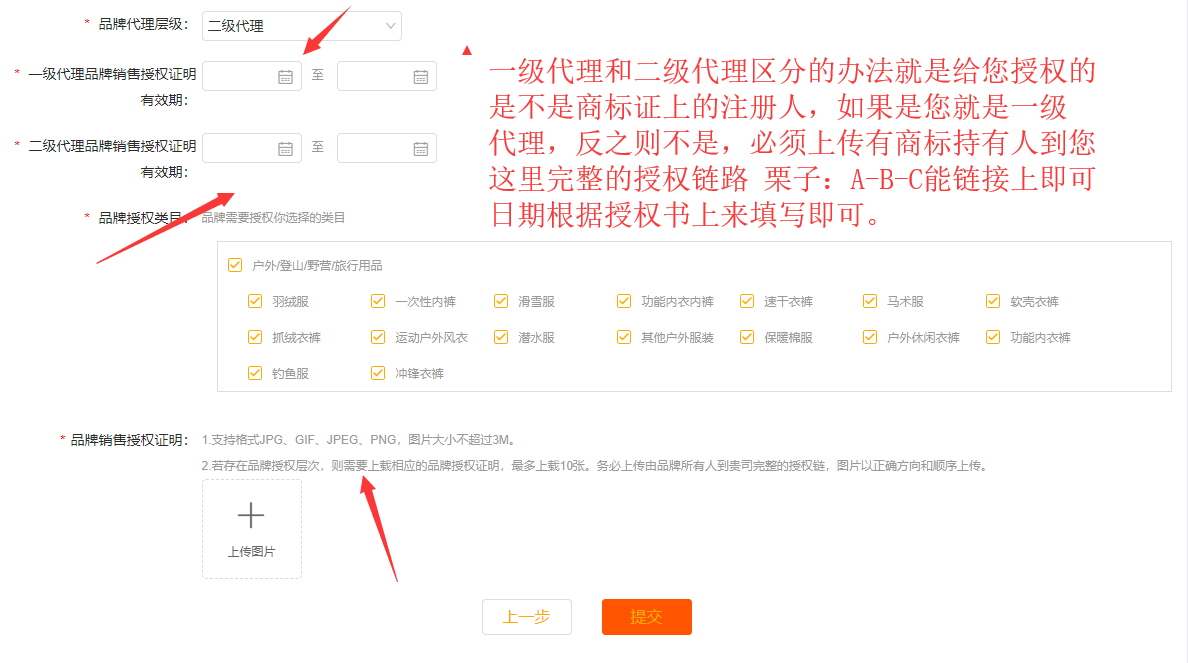Click the 一级代理 end date input field

tap(386, 77)
